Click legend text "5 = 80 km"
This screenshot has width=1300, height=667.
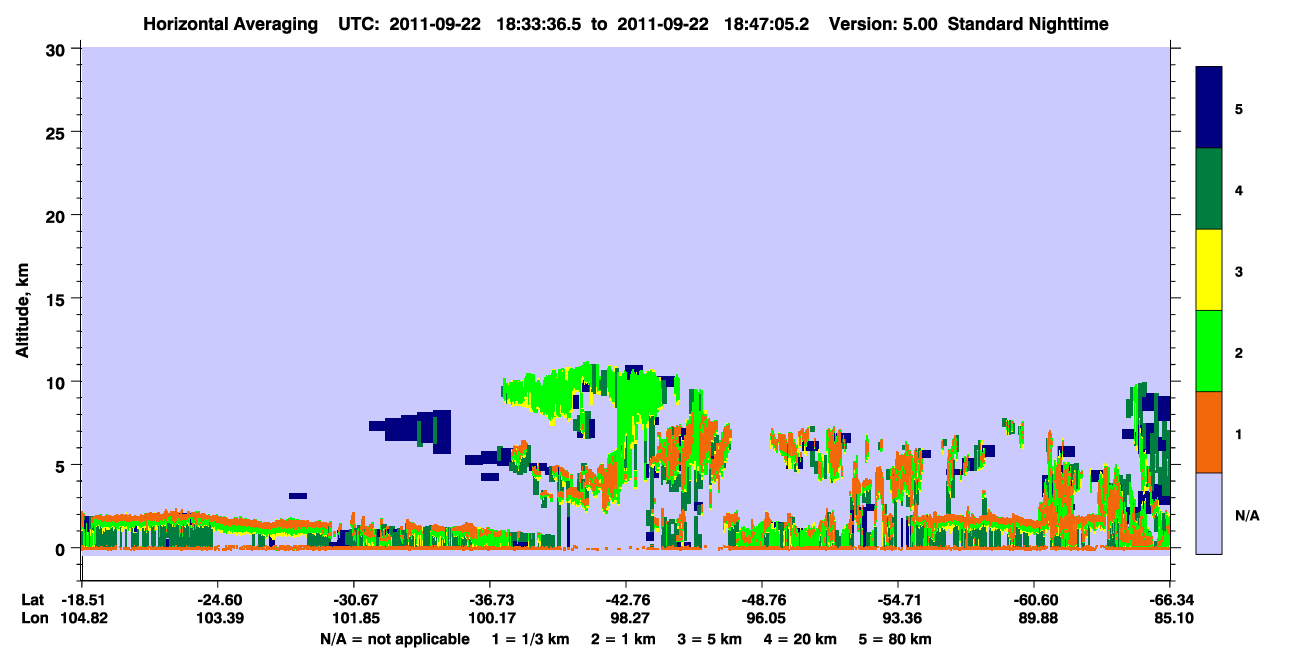[895, 639]
